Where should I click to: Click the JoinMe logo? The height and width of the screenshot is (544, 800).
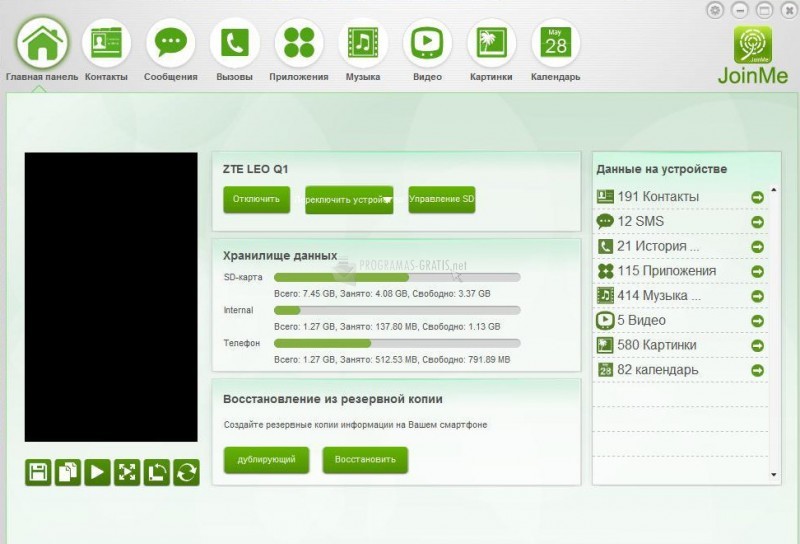pos(753,55)
